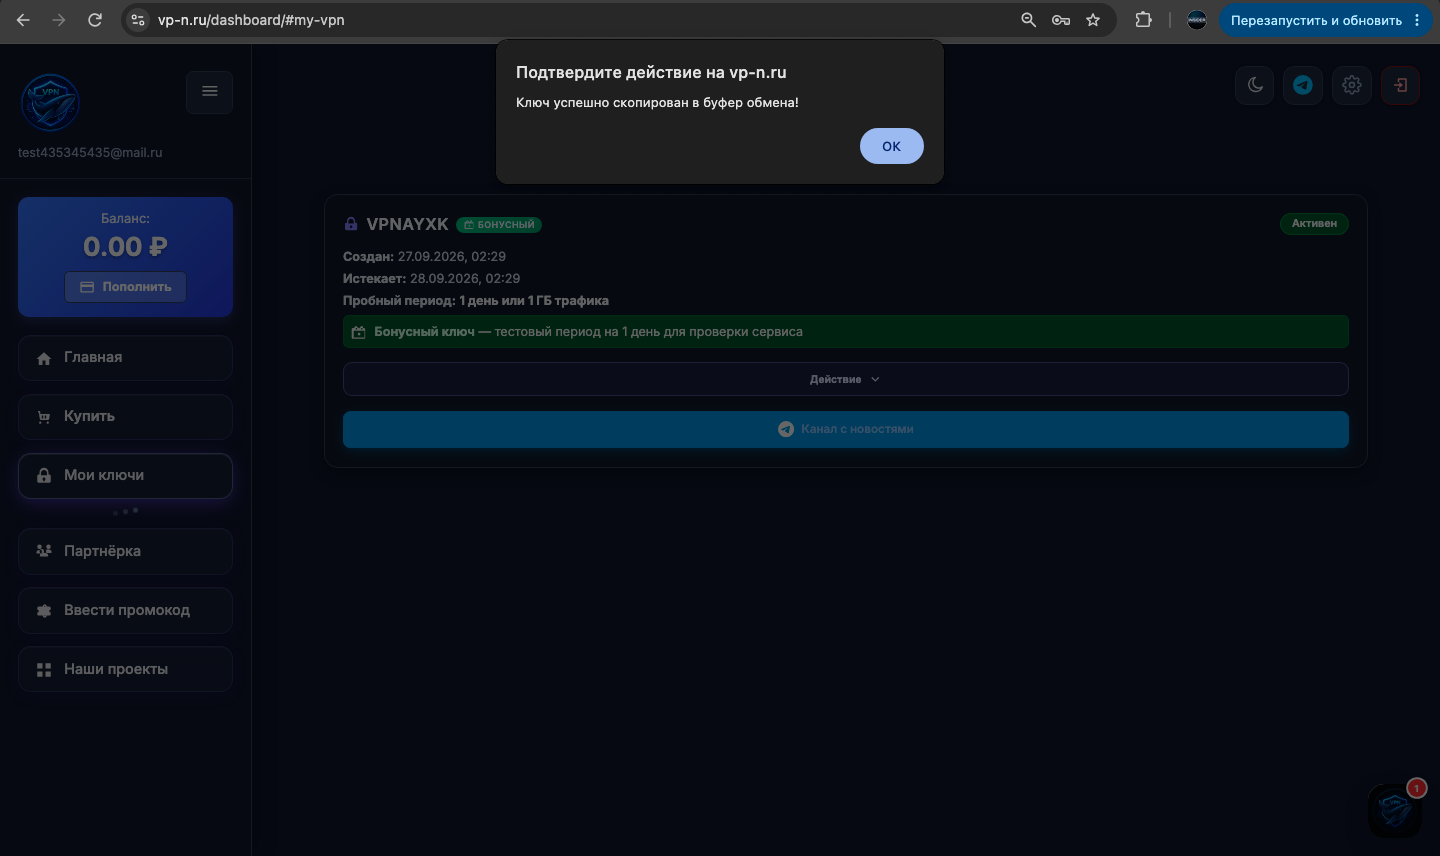Go to Главная in sidebar
This screenshot has height=856, width=1440.
tap(125, 358)
